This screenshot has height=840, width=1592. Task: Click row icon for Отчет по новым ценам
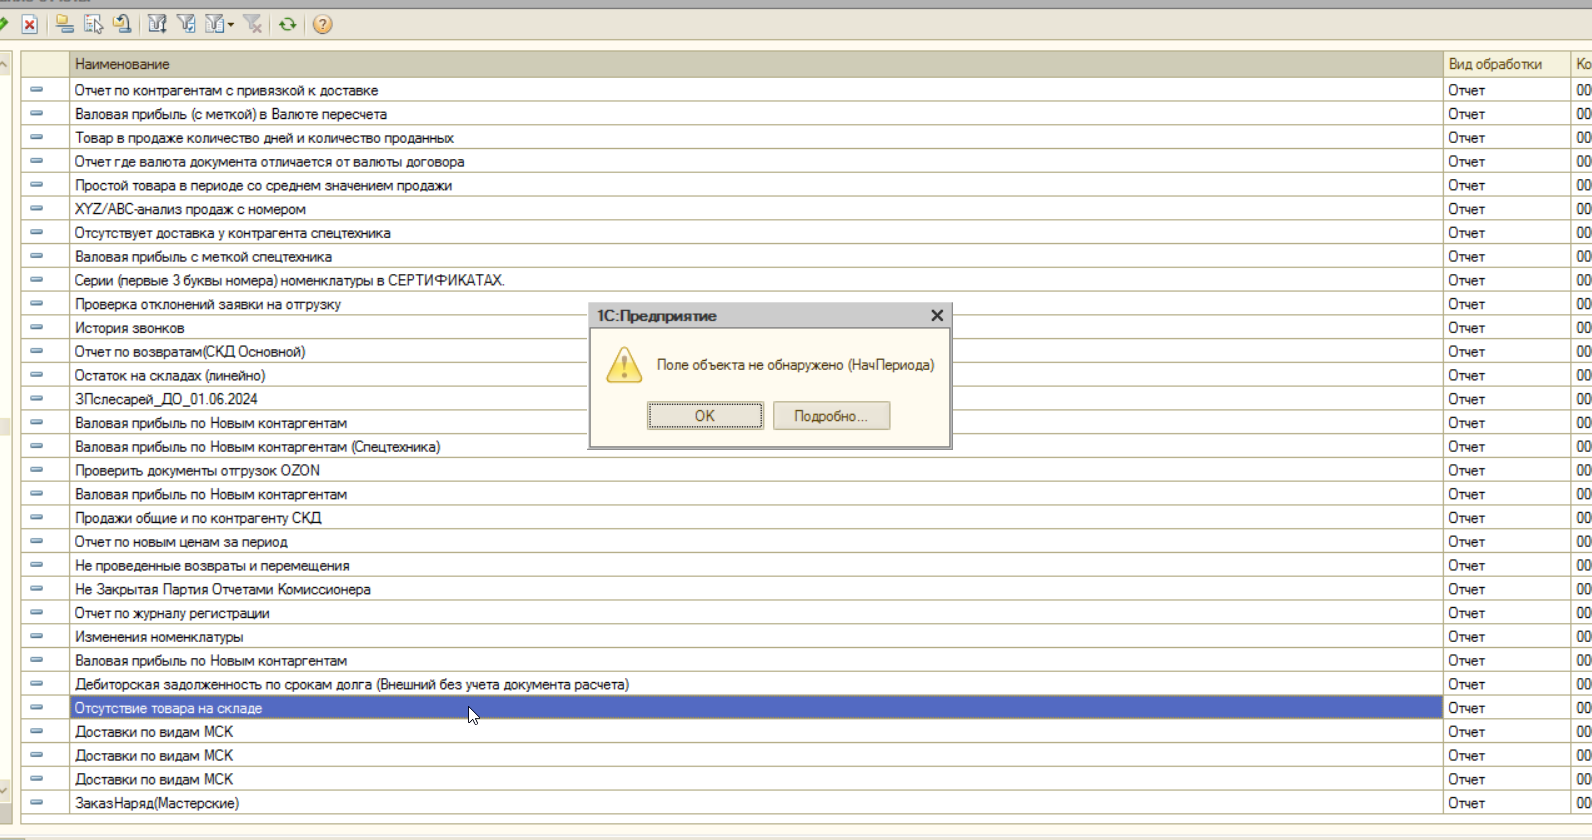pos(37,542)
